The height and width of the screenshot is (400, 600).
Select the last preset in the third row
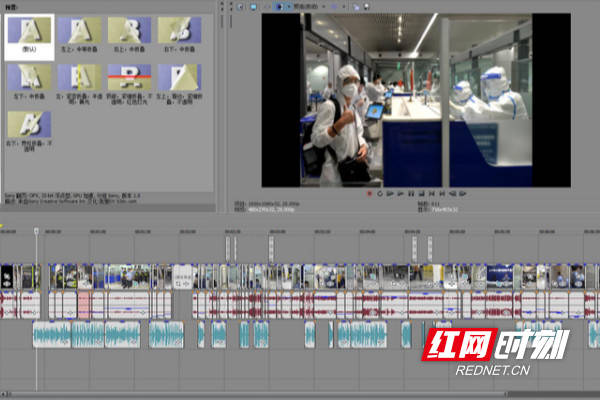(29, 131)
